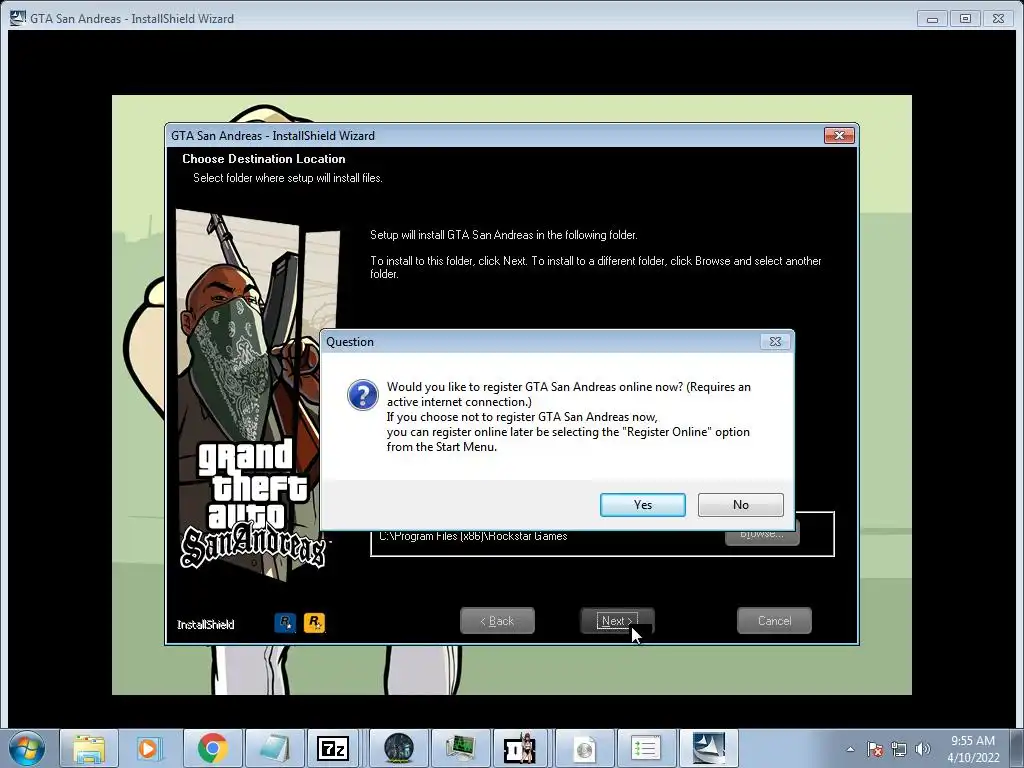This screenshot has height=768, width=1024.
Task: Show hidden system tray icons
Action: (850, 749)
